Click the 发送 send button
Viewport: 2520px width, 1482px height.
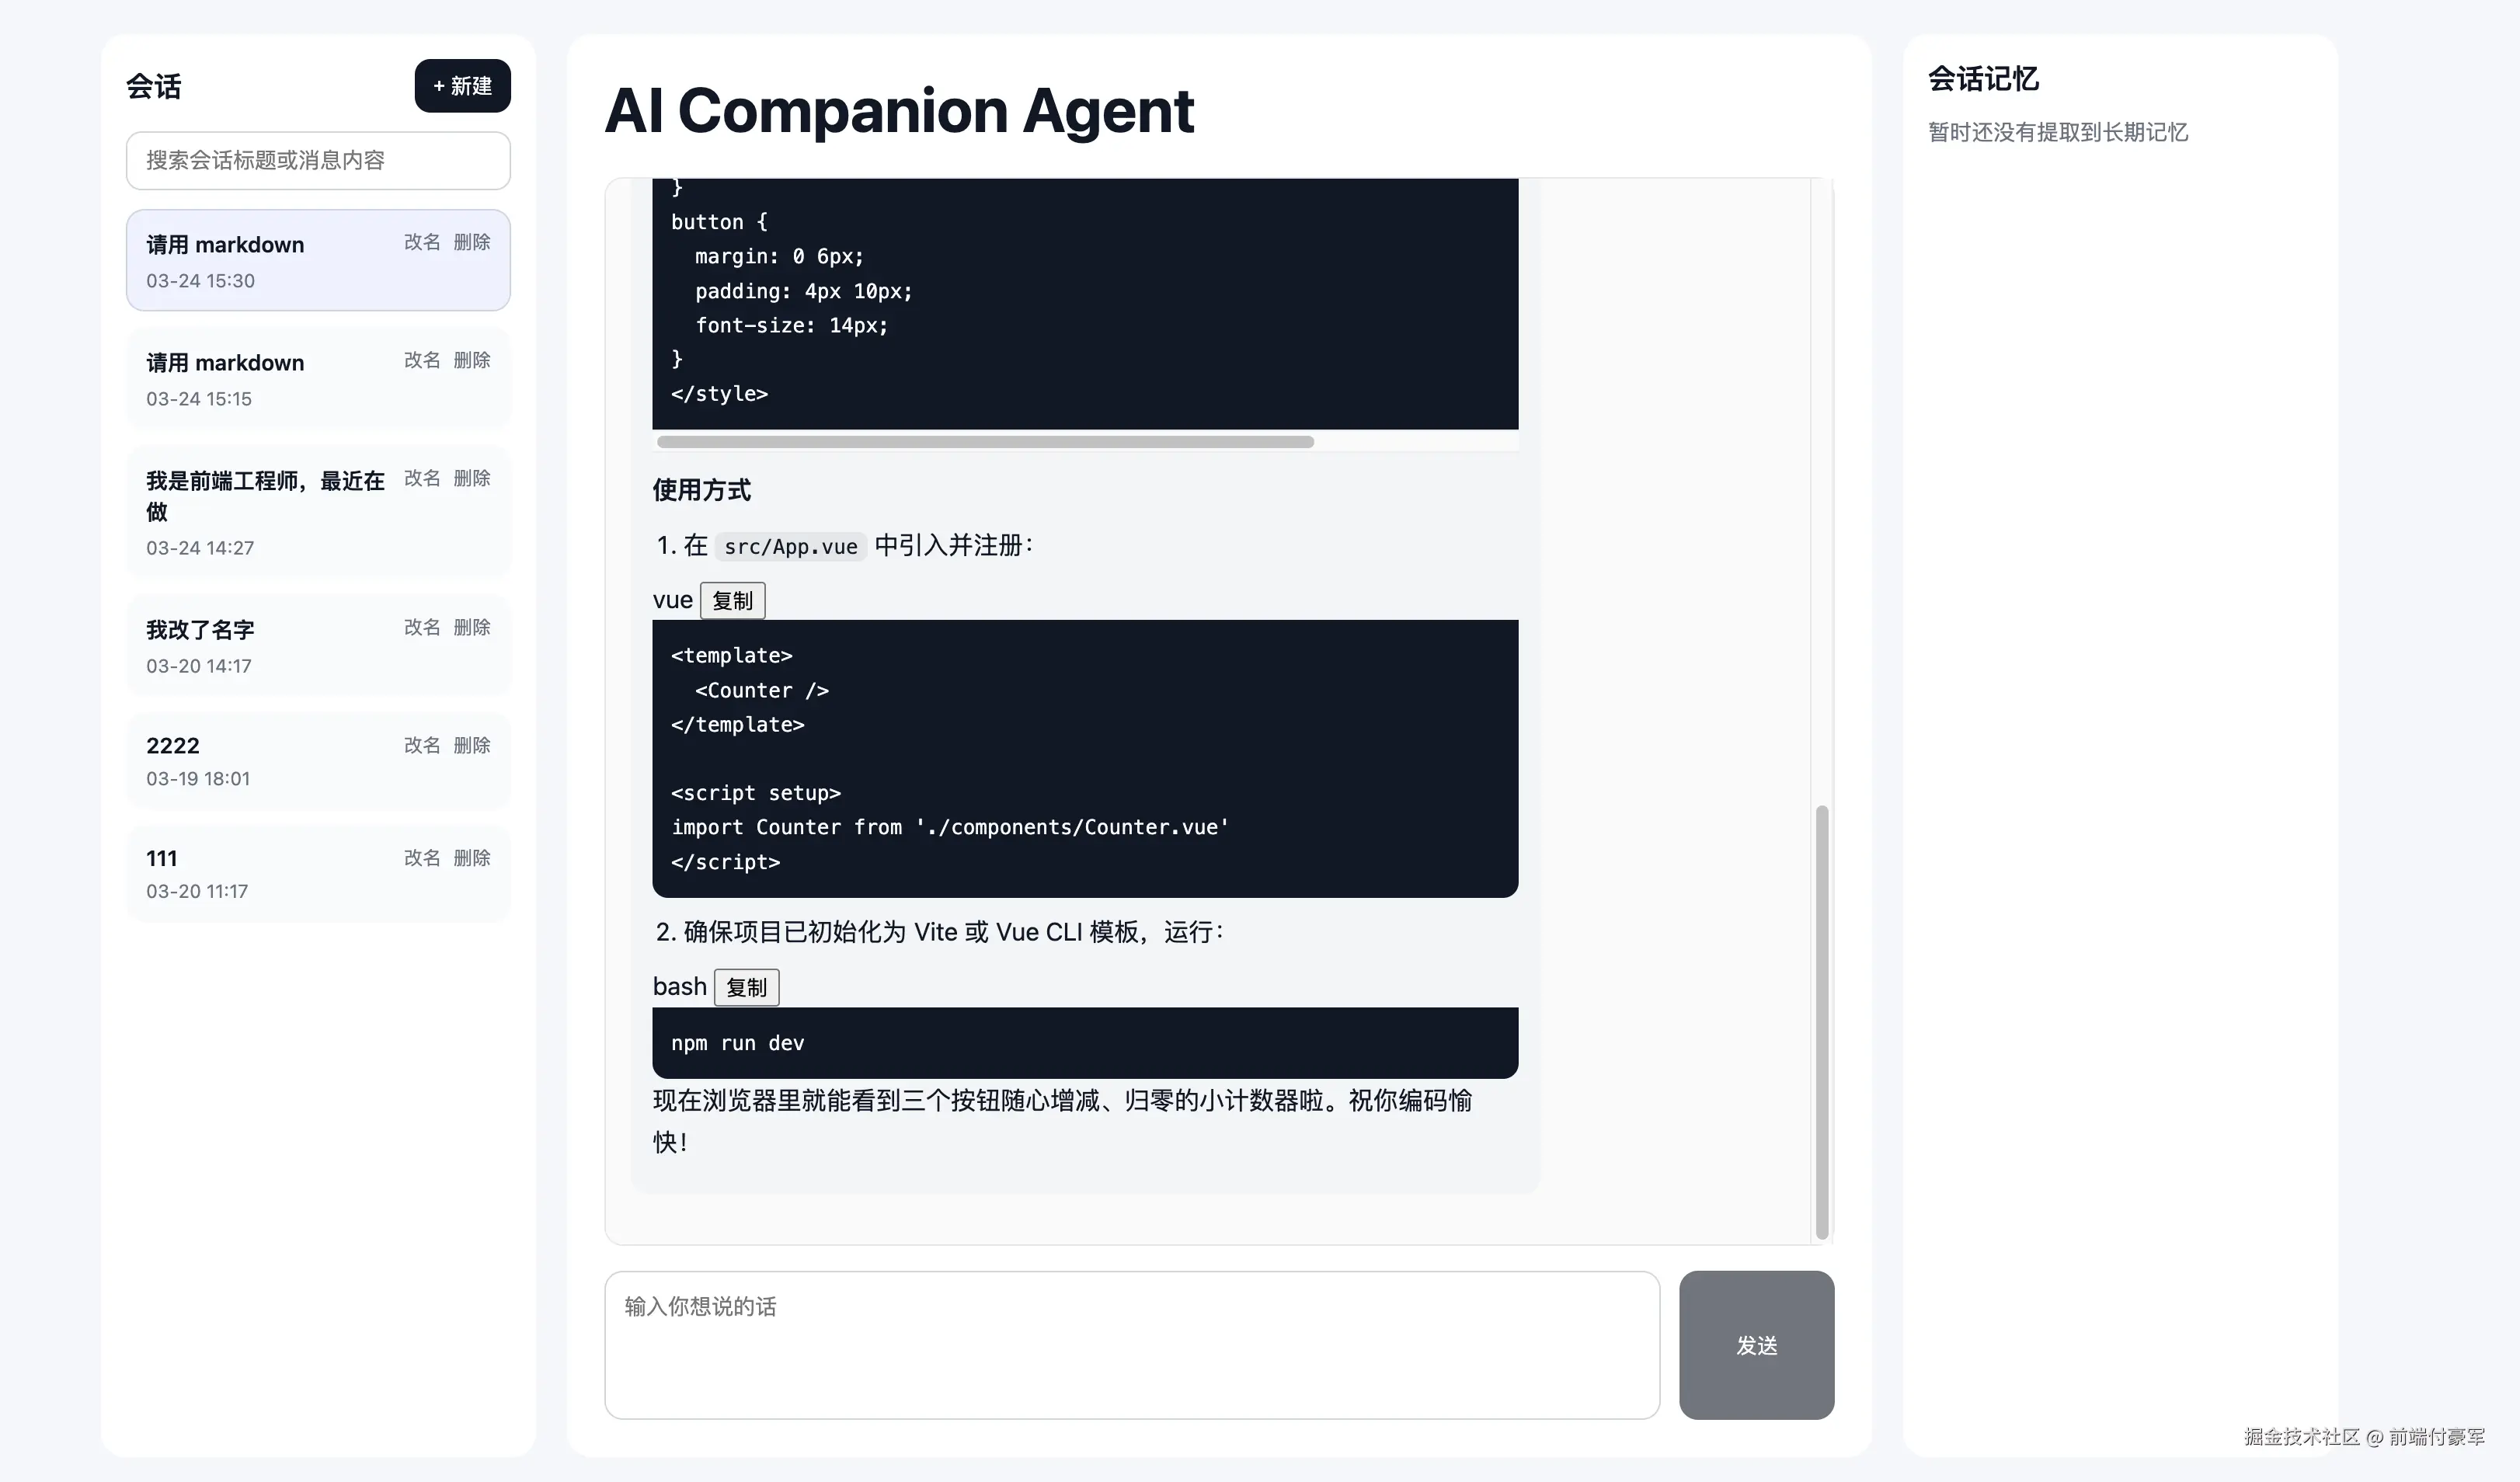[1756, 1345]
